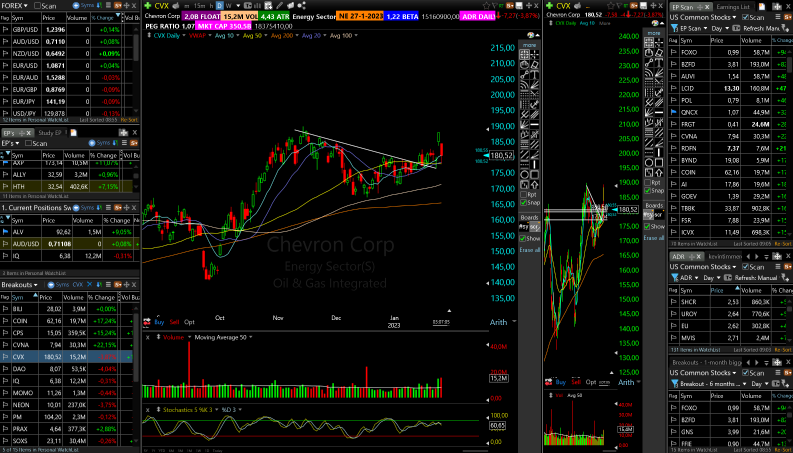Viewport: 793px width, 453px height.
Task: Select the pointer grid tool in main palette
Action: pos(524,55)
